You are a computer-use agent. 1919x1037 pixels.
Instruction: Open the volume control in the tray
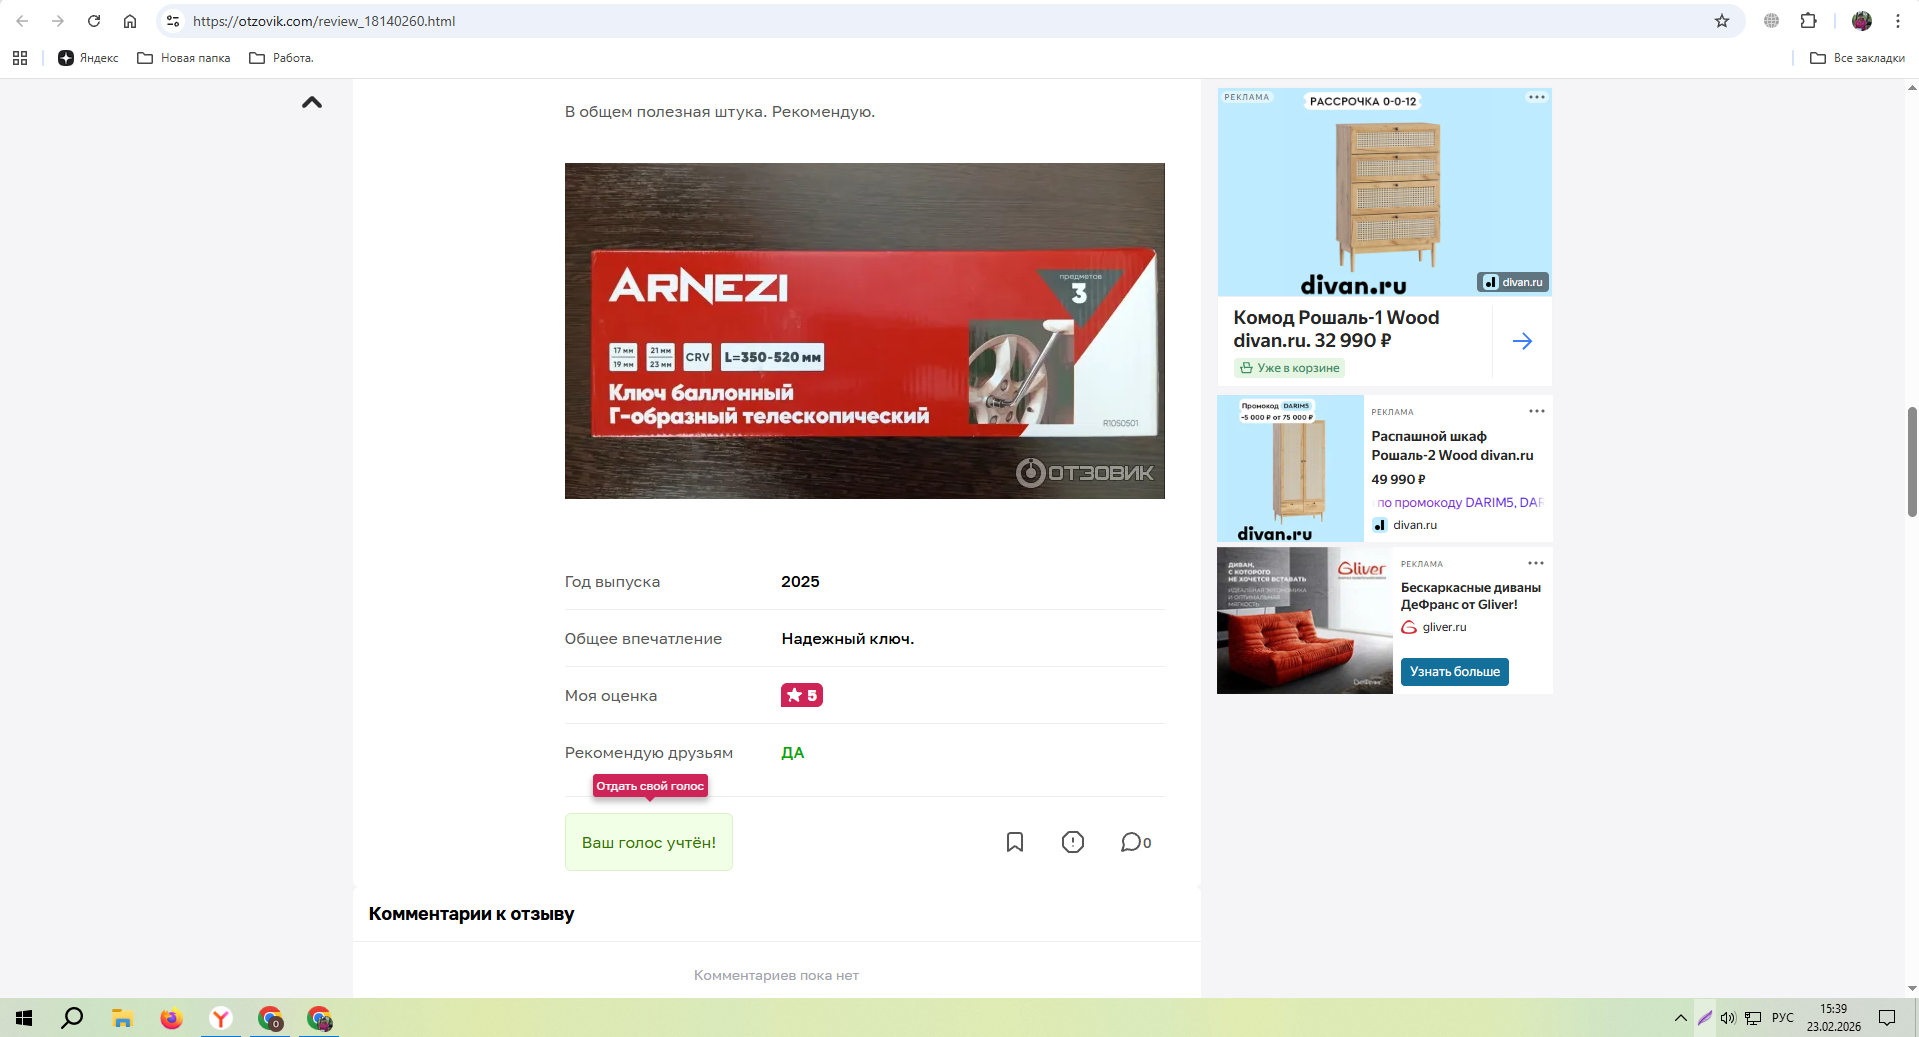(x=1728, y=1018)
